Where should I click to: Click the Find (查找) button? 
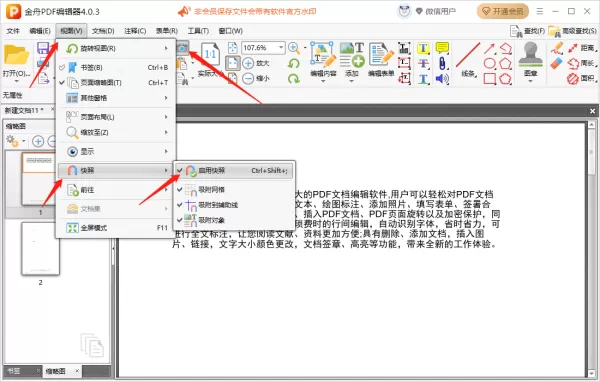527,31
